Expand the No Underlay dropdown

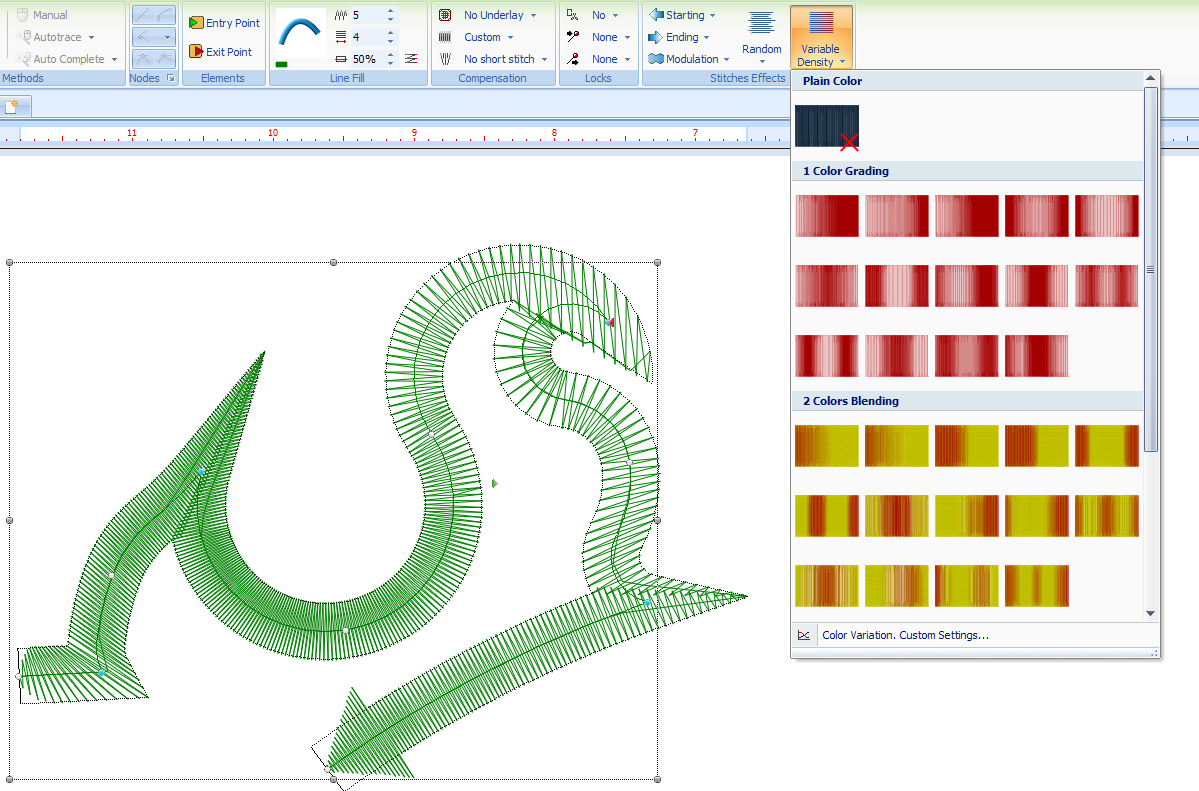[500, 15]
